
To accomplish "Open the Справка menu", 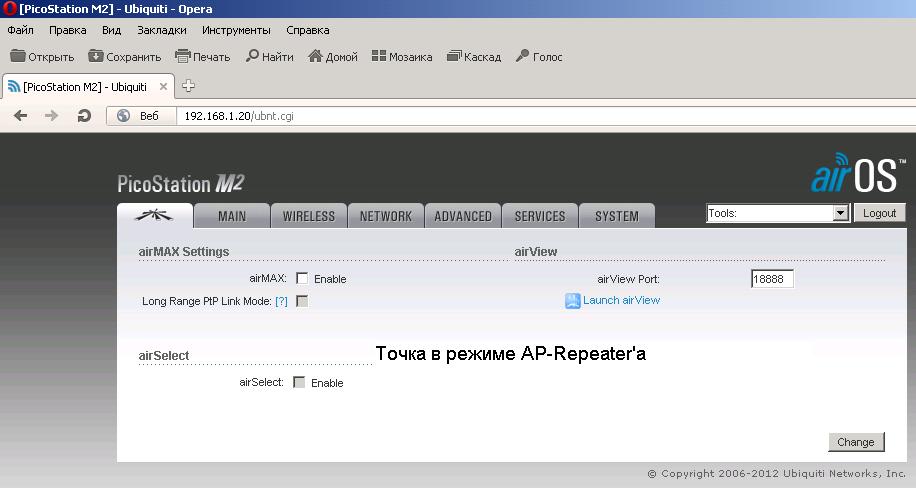I will pos(308,30).
